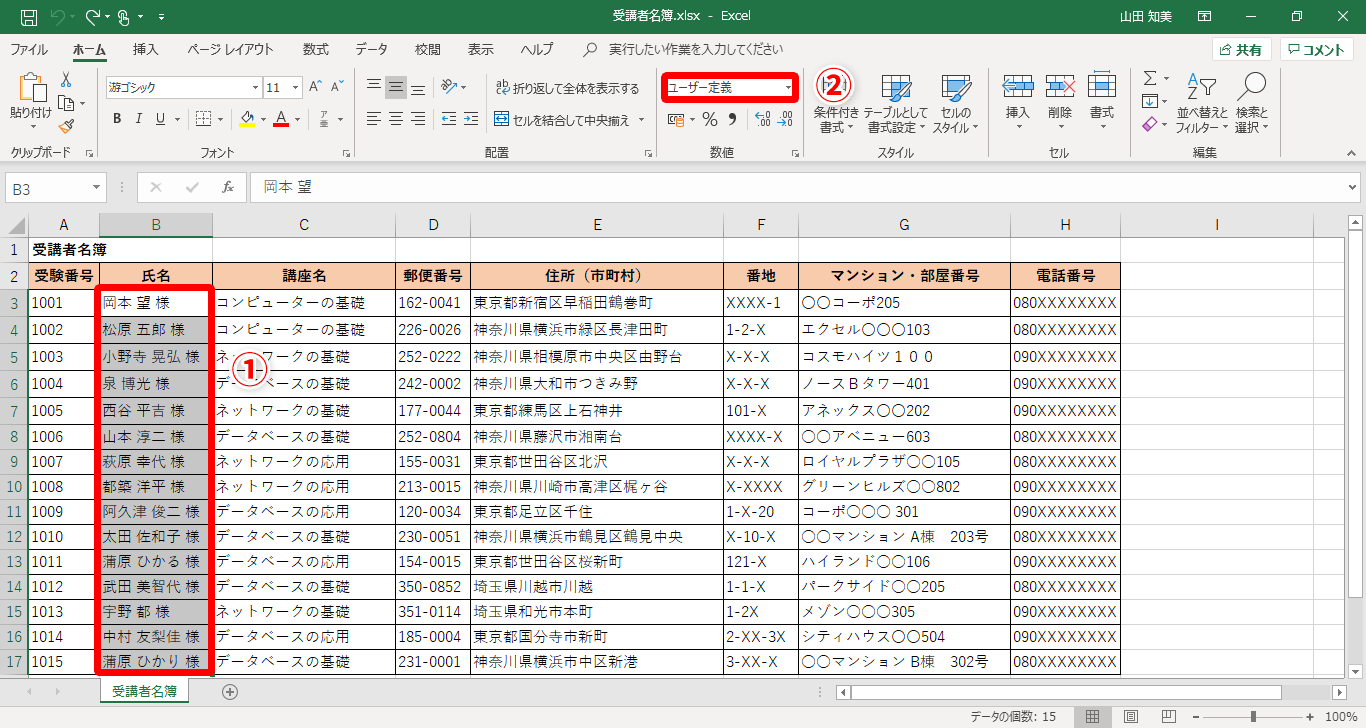Save the workbook with the floppy disk icon
Image resolution: width=1366 pixels, height=728 pixels.
coord(29,17)
